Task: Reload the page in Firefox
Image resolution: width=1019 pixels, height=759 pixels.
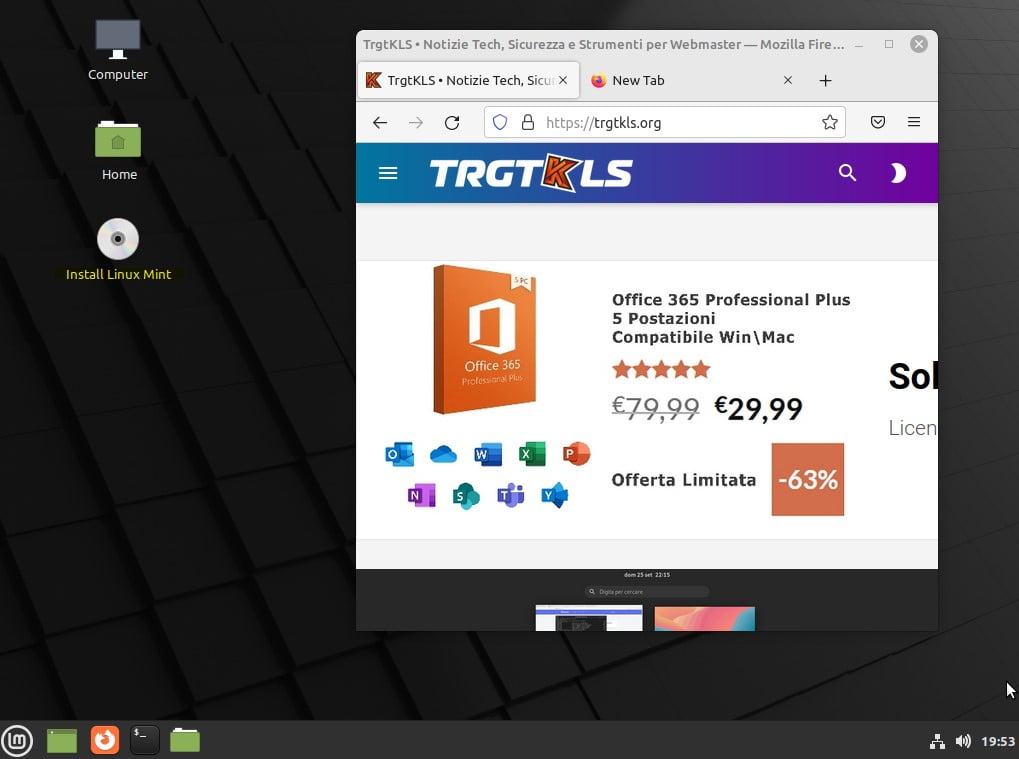Action: click(452, 122)
